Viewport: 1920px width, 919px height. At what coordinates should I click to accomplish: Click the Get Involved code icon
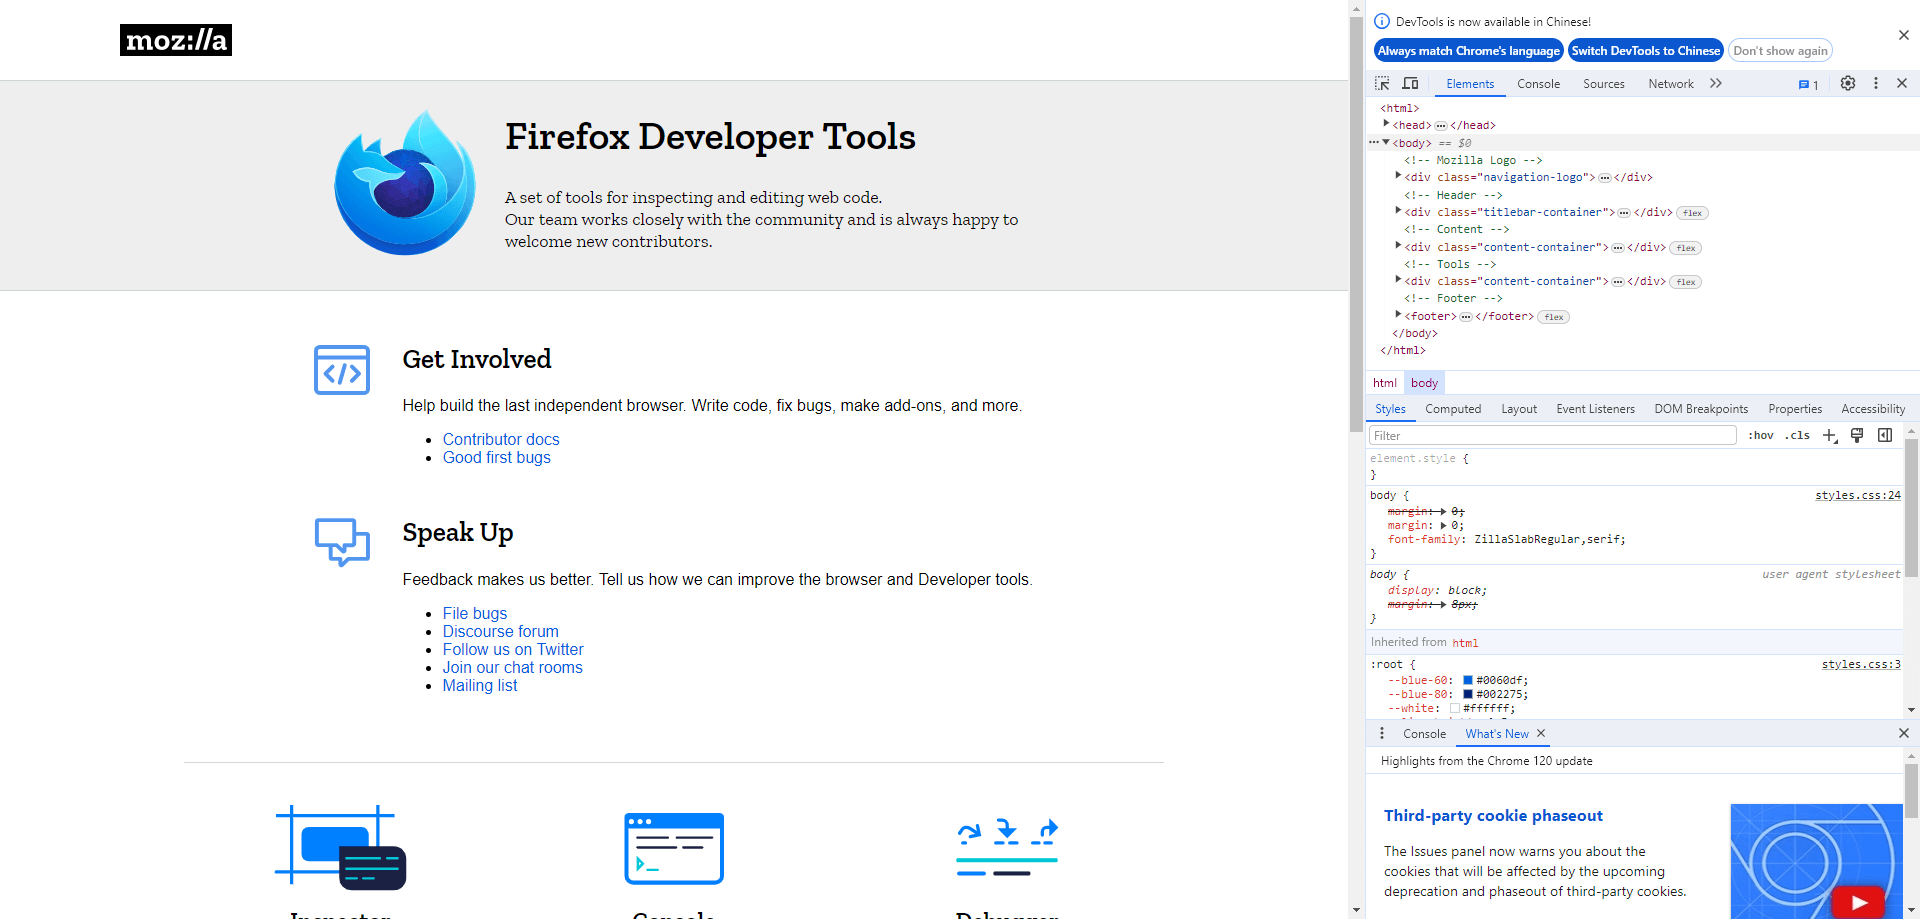pos(342,370)
